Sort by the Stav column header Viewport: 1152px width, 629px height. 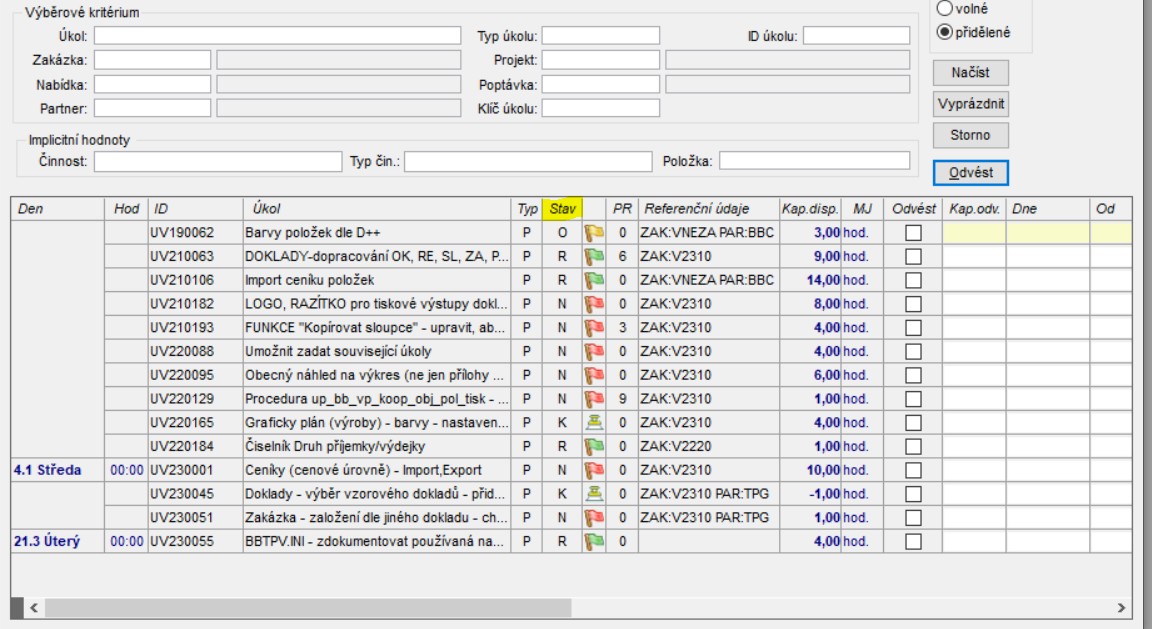point(562,209)
